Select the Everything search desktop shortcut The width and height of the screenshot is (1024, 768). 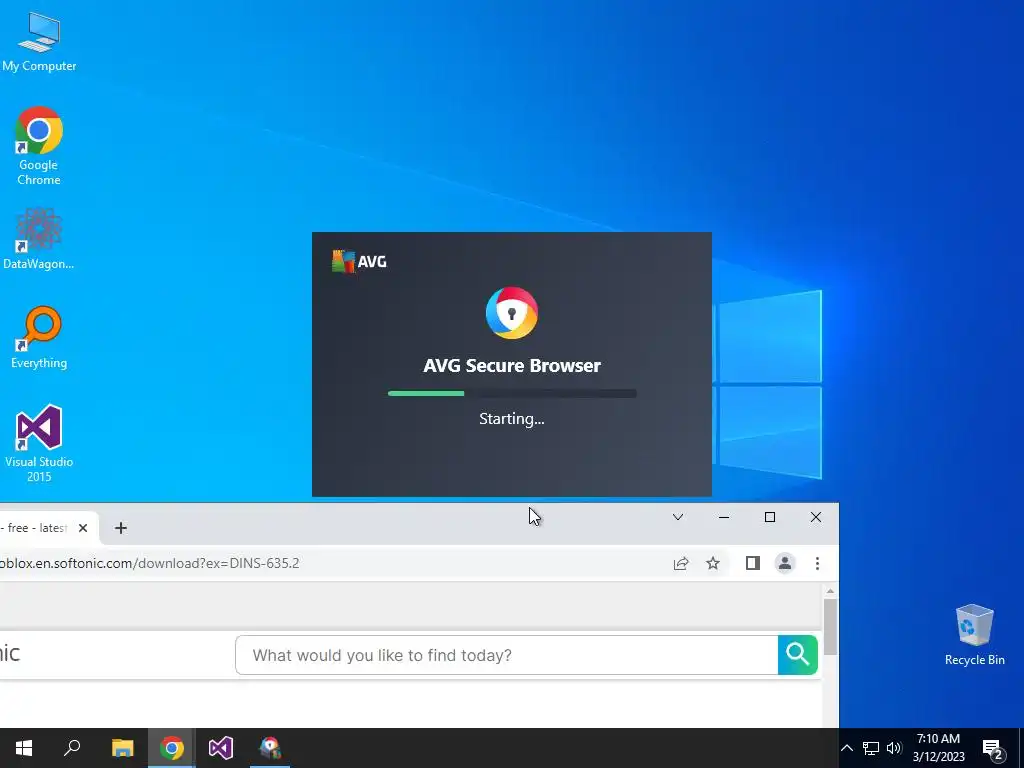39,338
